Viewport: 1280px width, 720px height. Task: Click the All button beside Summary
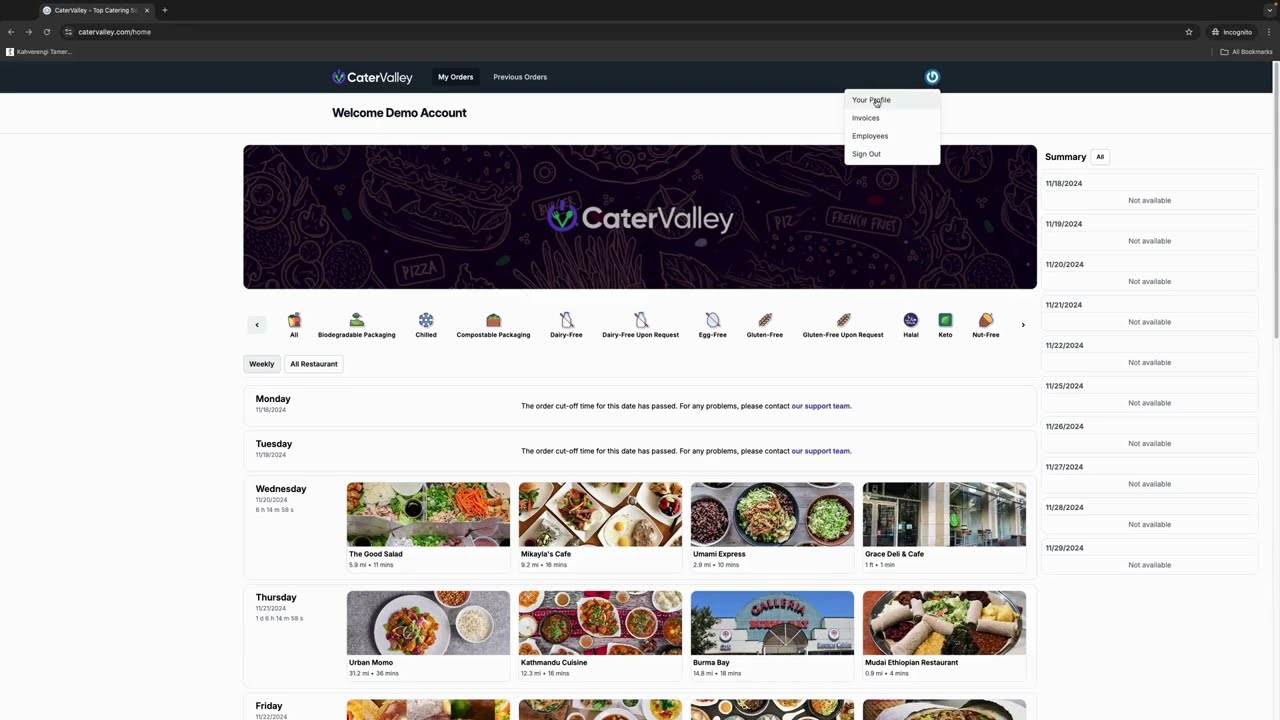click(1100, 157)
